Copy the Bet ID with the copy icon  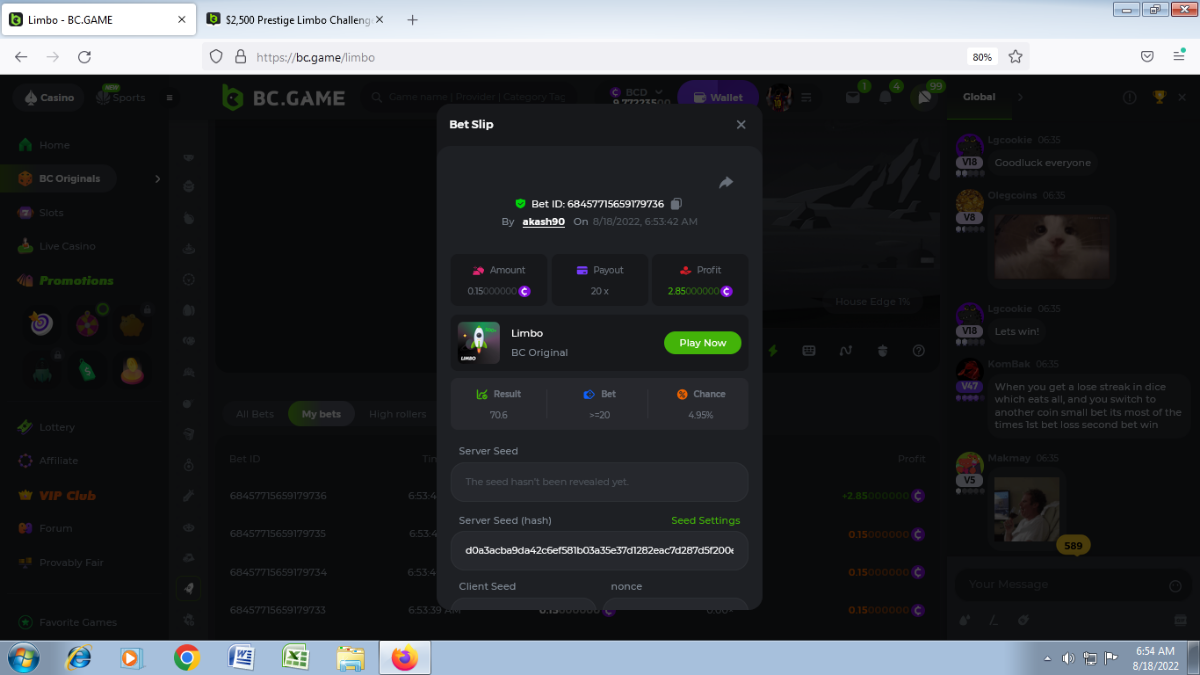click(x=677, y=204)
